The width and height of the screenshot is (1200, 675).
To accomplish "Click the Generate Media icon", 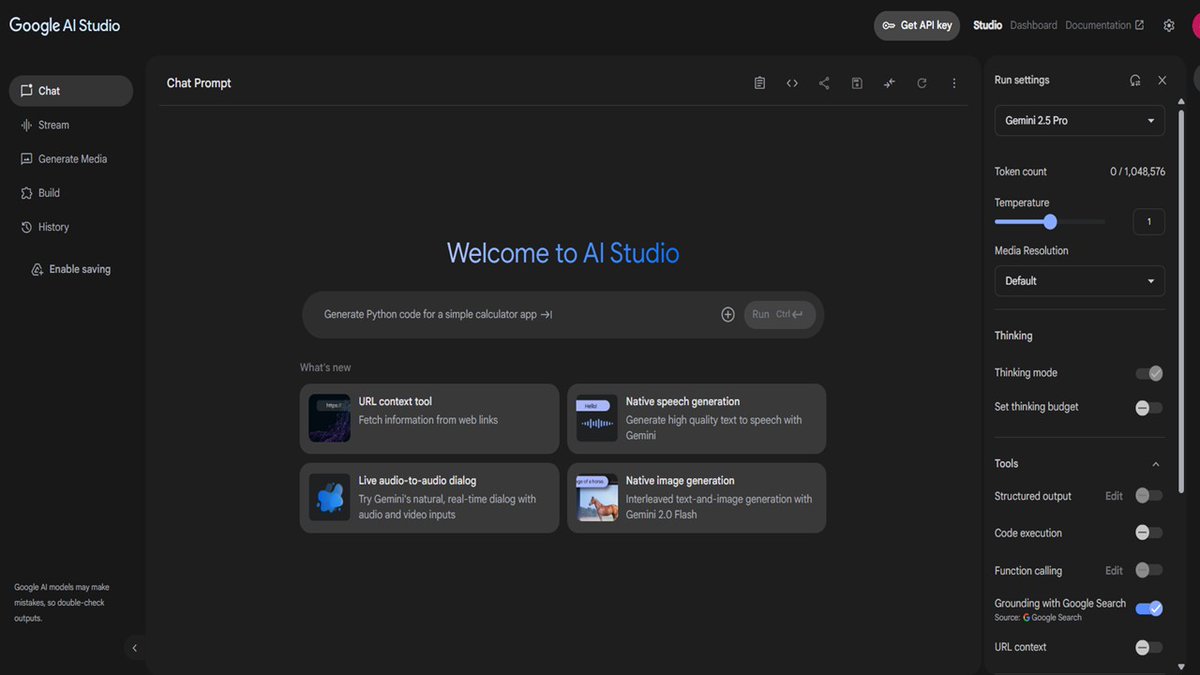I will coord(27,159).
